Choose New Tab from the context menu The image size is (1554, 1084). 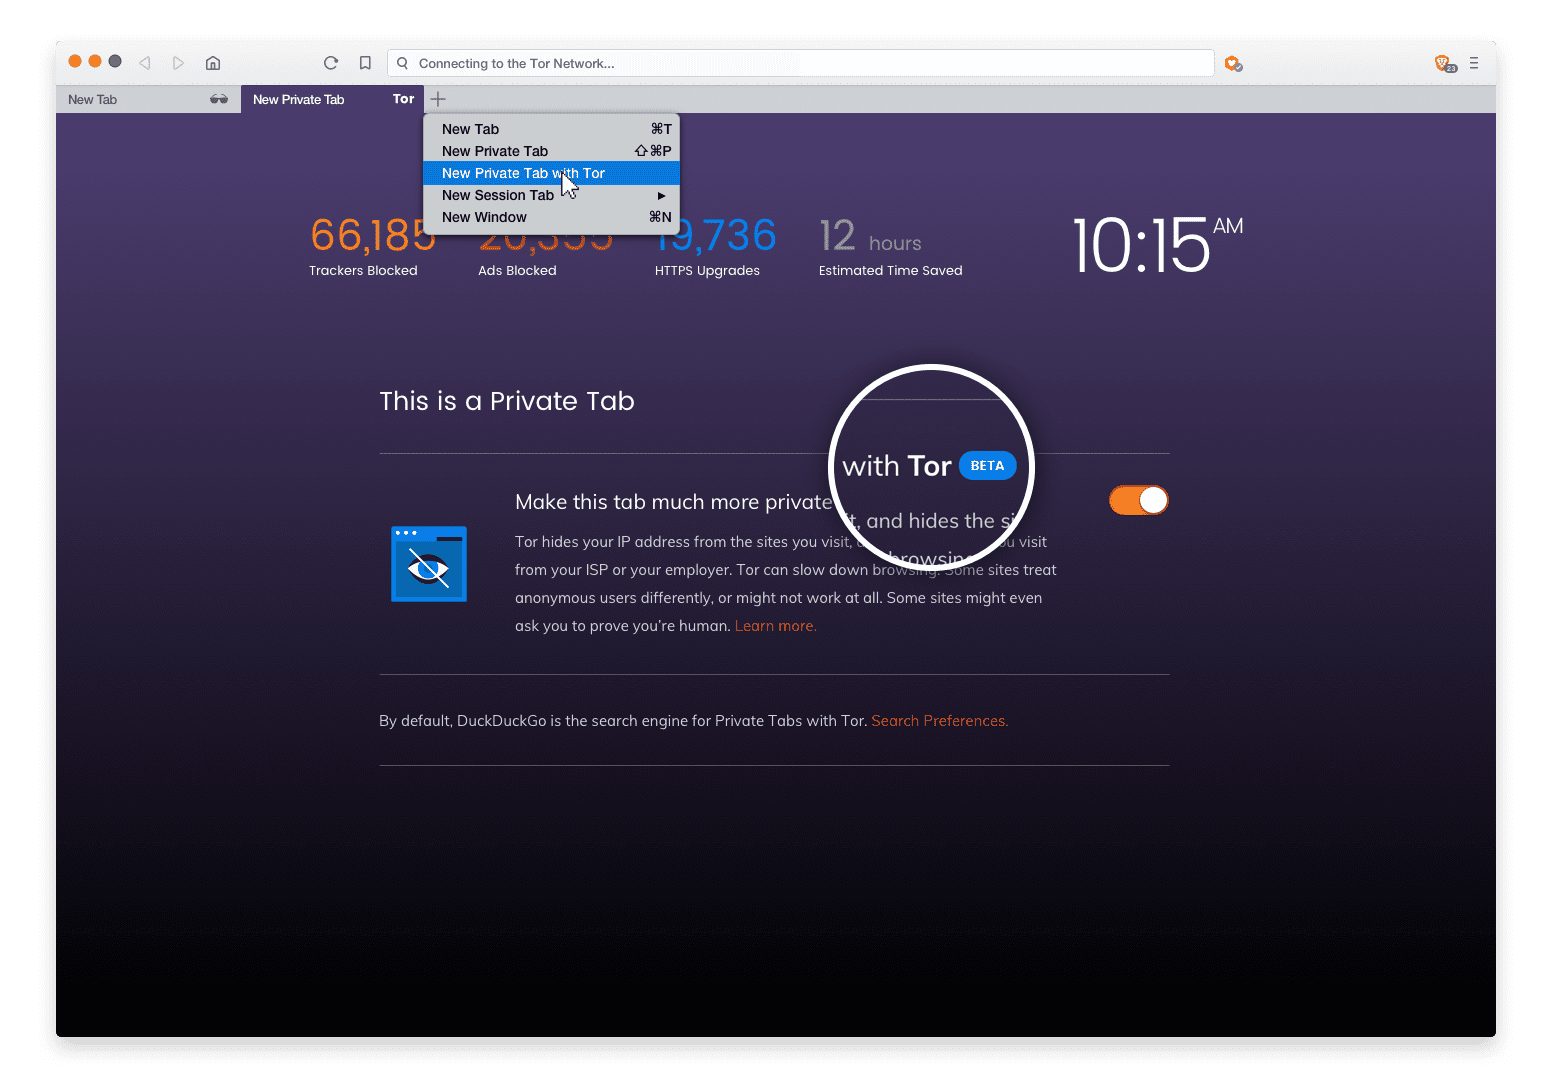tap(551, 129)
